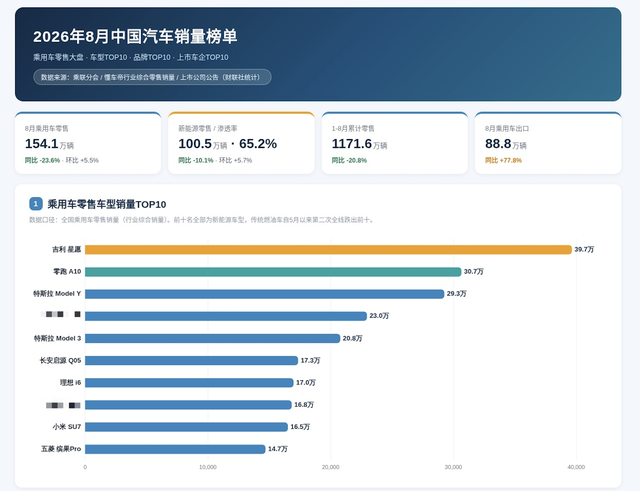Viewport: 640px width, 491px height.
Task: Click the 1171.6 万辆 value
Action: [x=359, y=144]
